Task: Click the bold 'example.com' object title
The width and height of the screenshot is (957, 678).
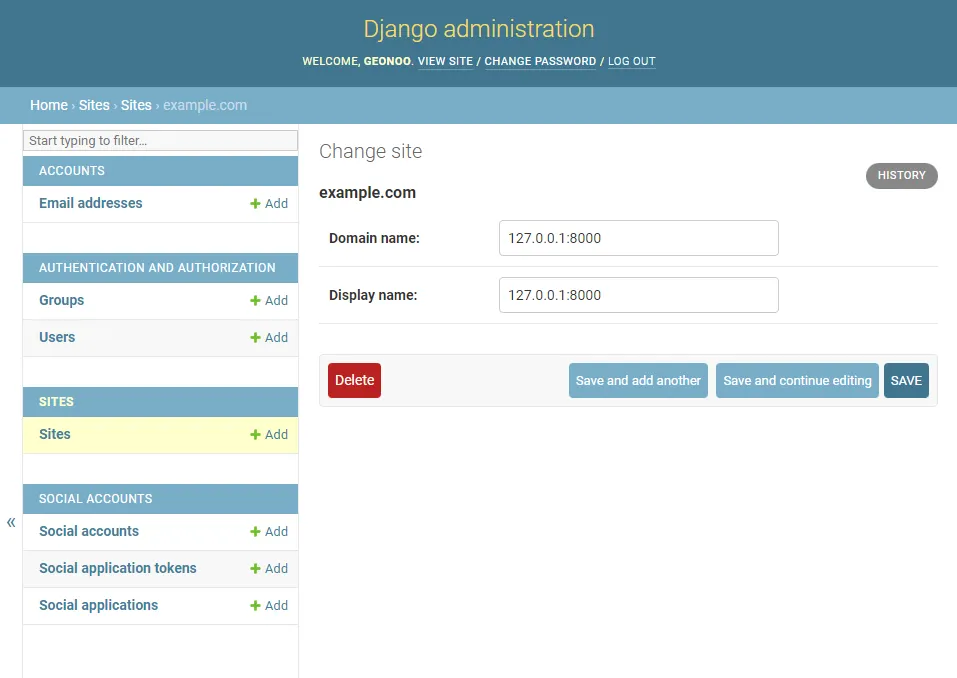Action: coord(367,192)
